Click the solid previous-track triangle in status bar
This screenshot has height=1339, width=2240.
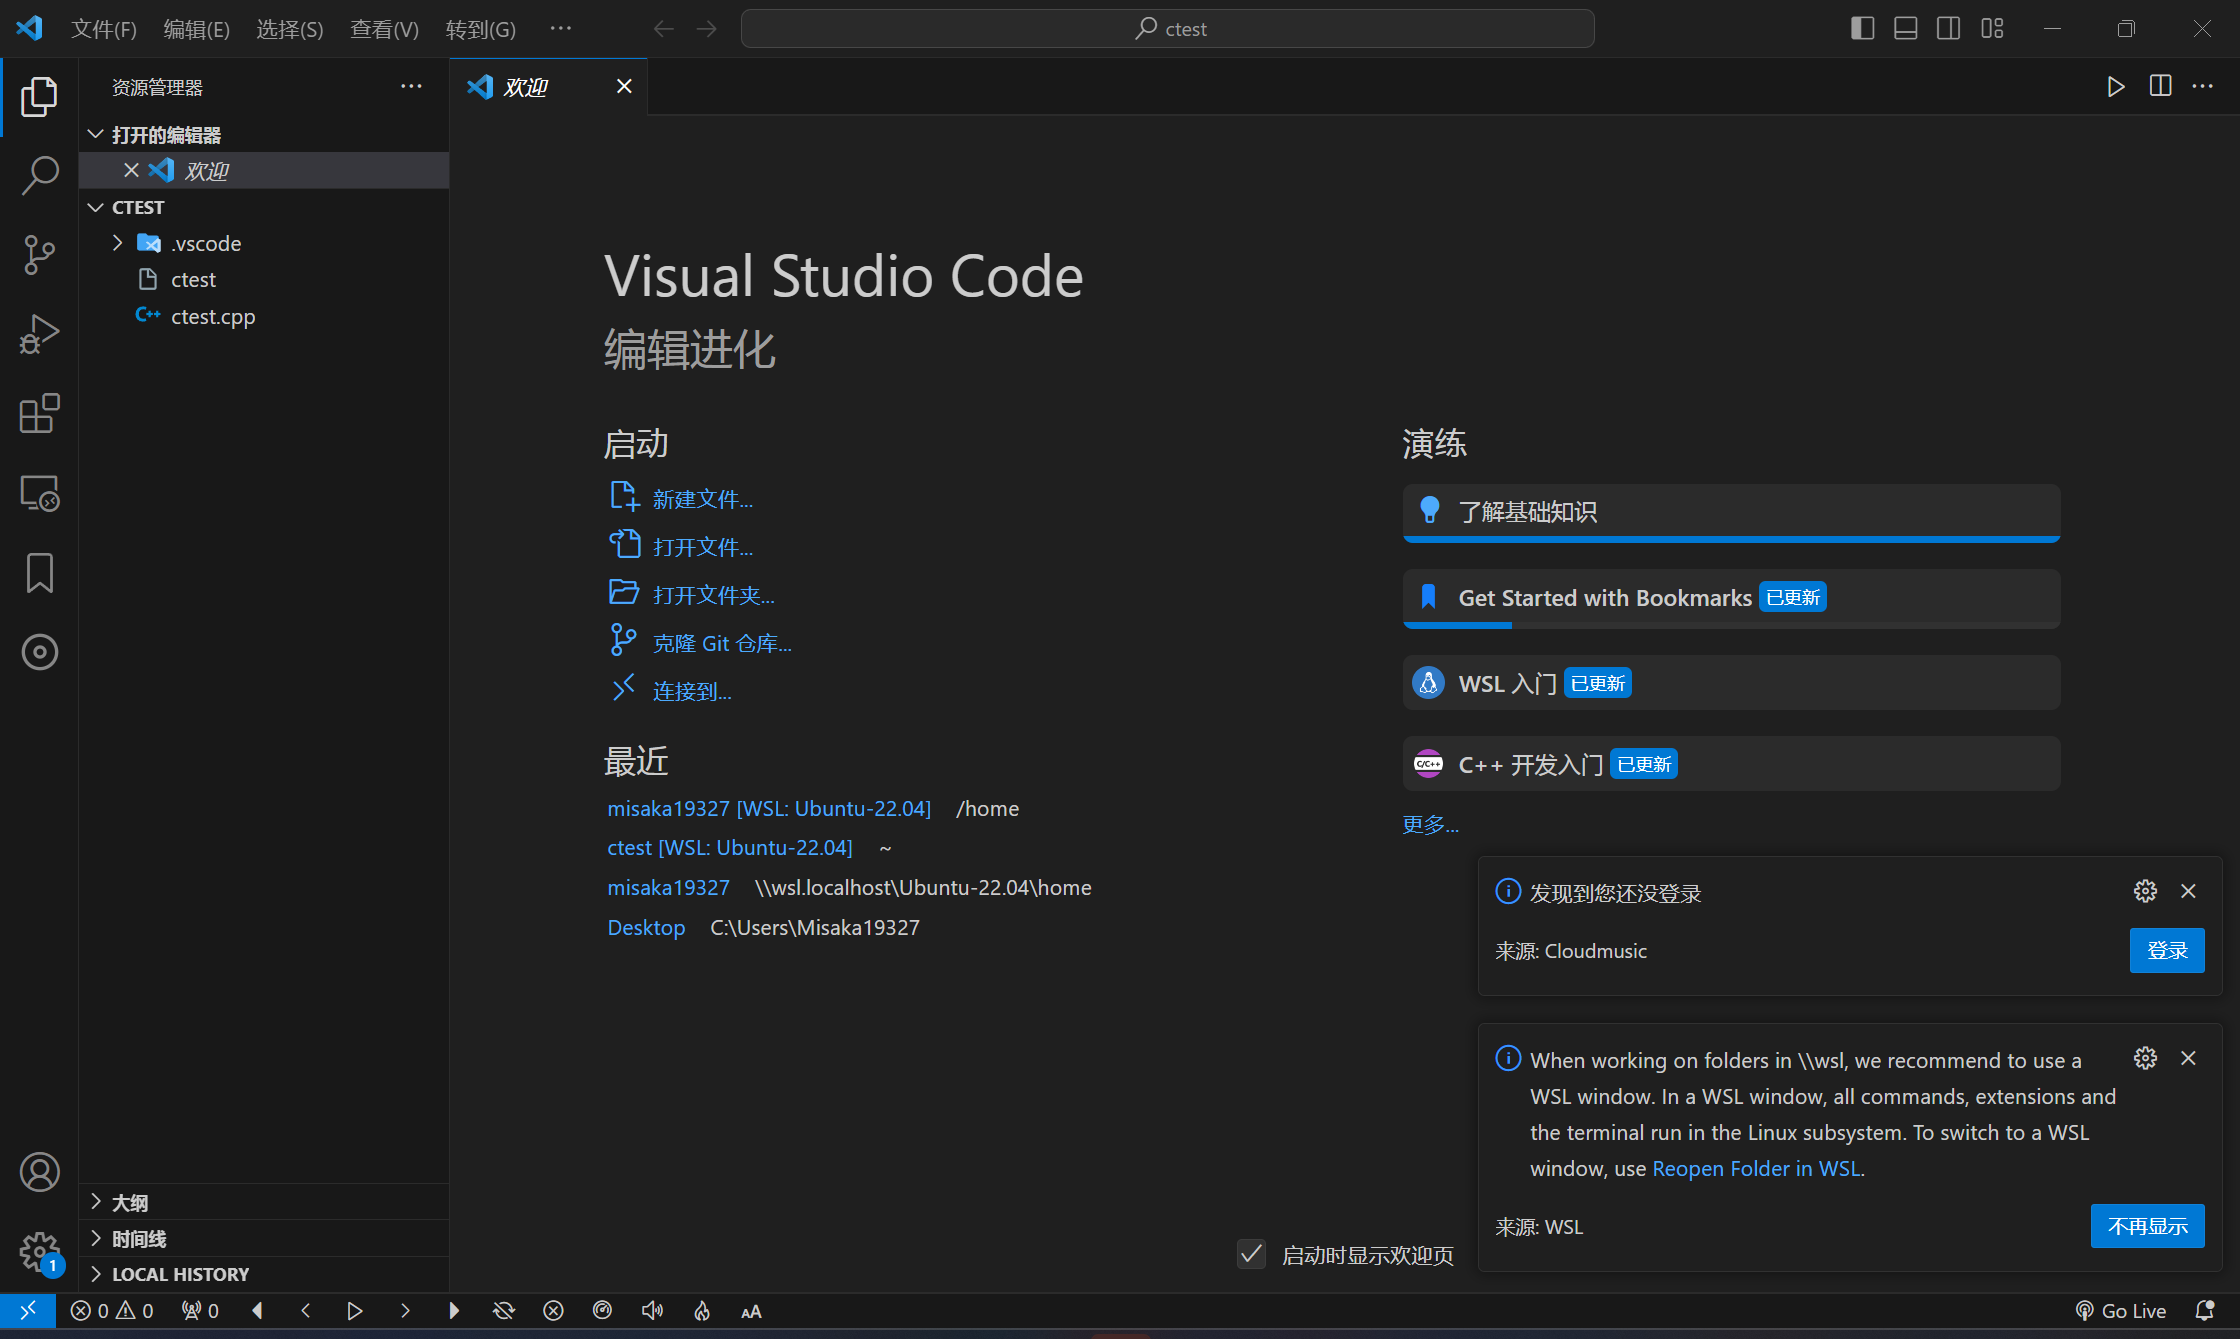pos(258,1311)
